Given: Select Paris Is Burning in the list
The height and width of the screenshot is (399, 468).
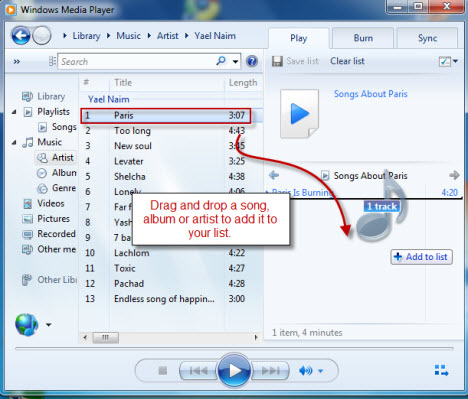Looking at the screenshot, I should 363,193.
